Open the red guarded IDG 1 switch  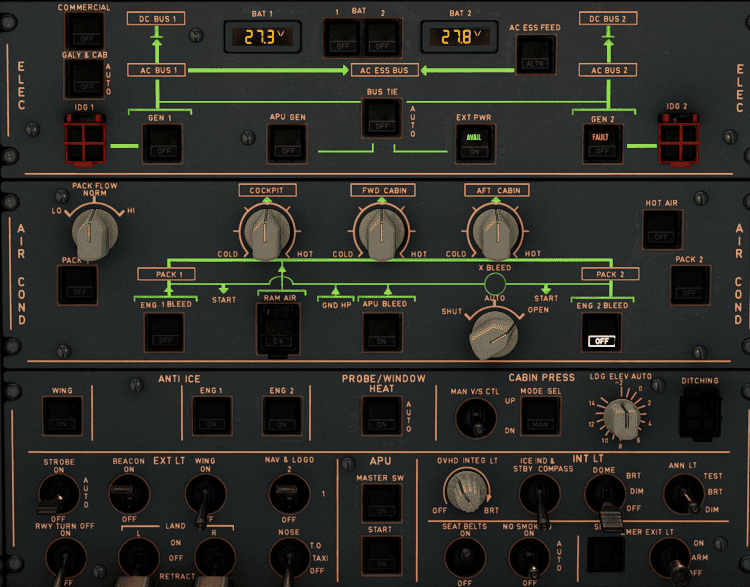point(82,135)
